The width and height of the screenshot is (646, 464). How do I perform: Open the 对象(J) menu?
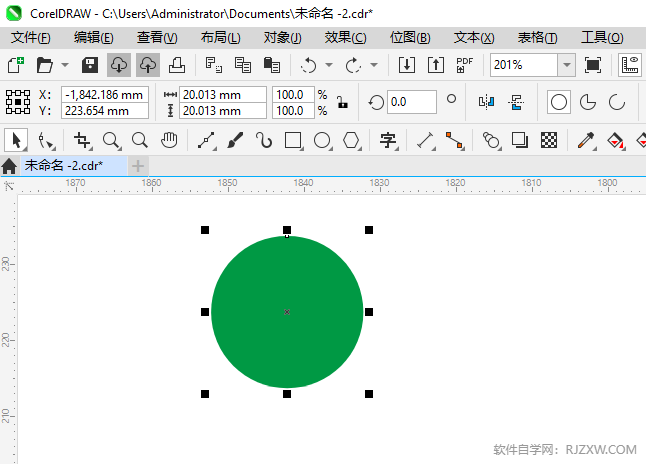click(x=283, y=38)
